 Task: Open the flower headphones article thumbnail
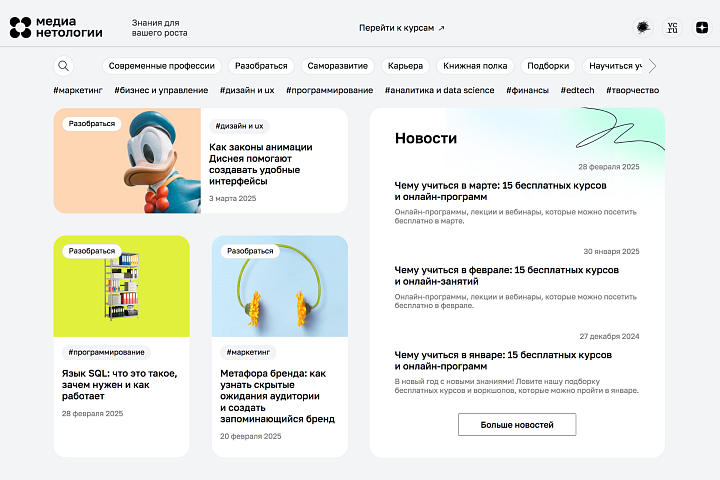280,286
